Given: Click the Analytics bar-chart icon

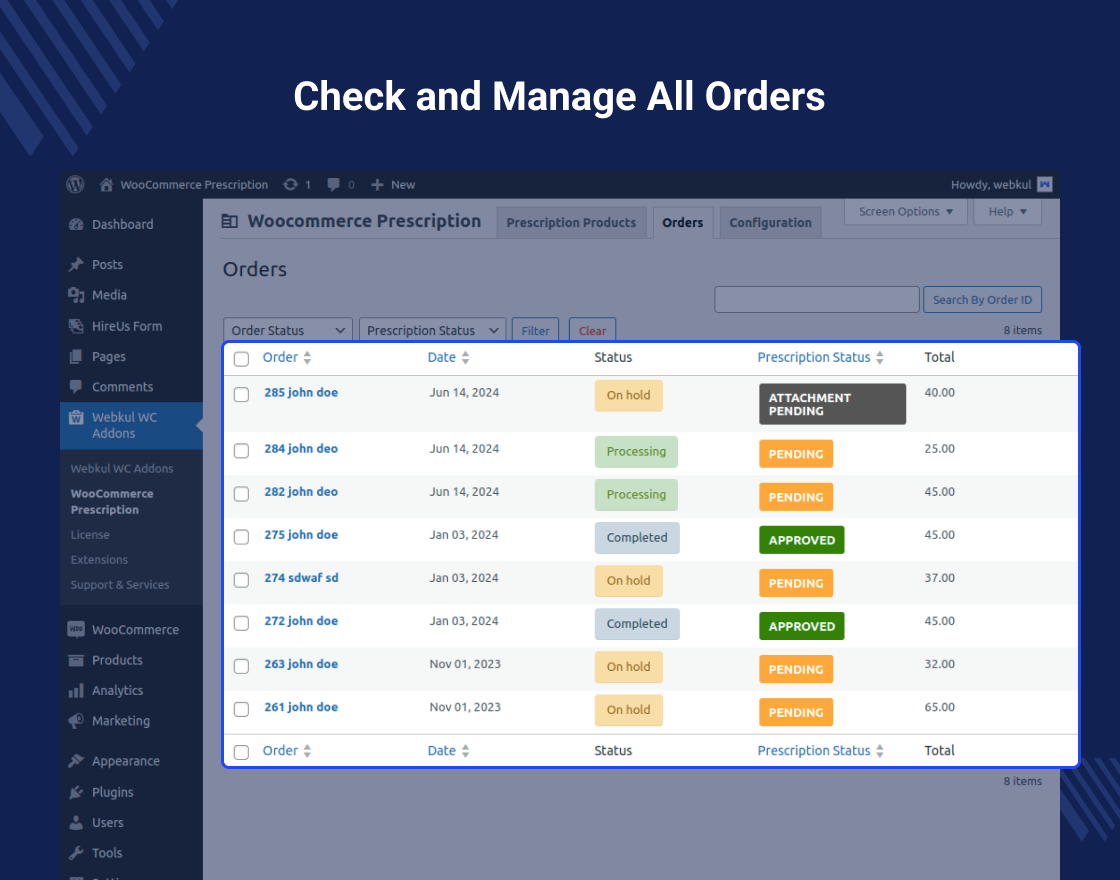Looking at the screenshot, I should [74, 690].
